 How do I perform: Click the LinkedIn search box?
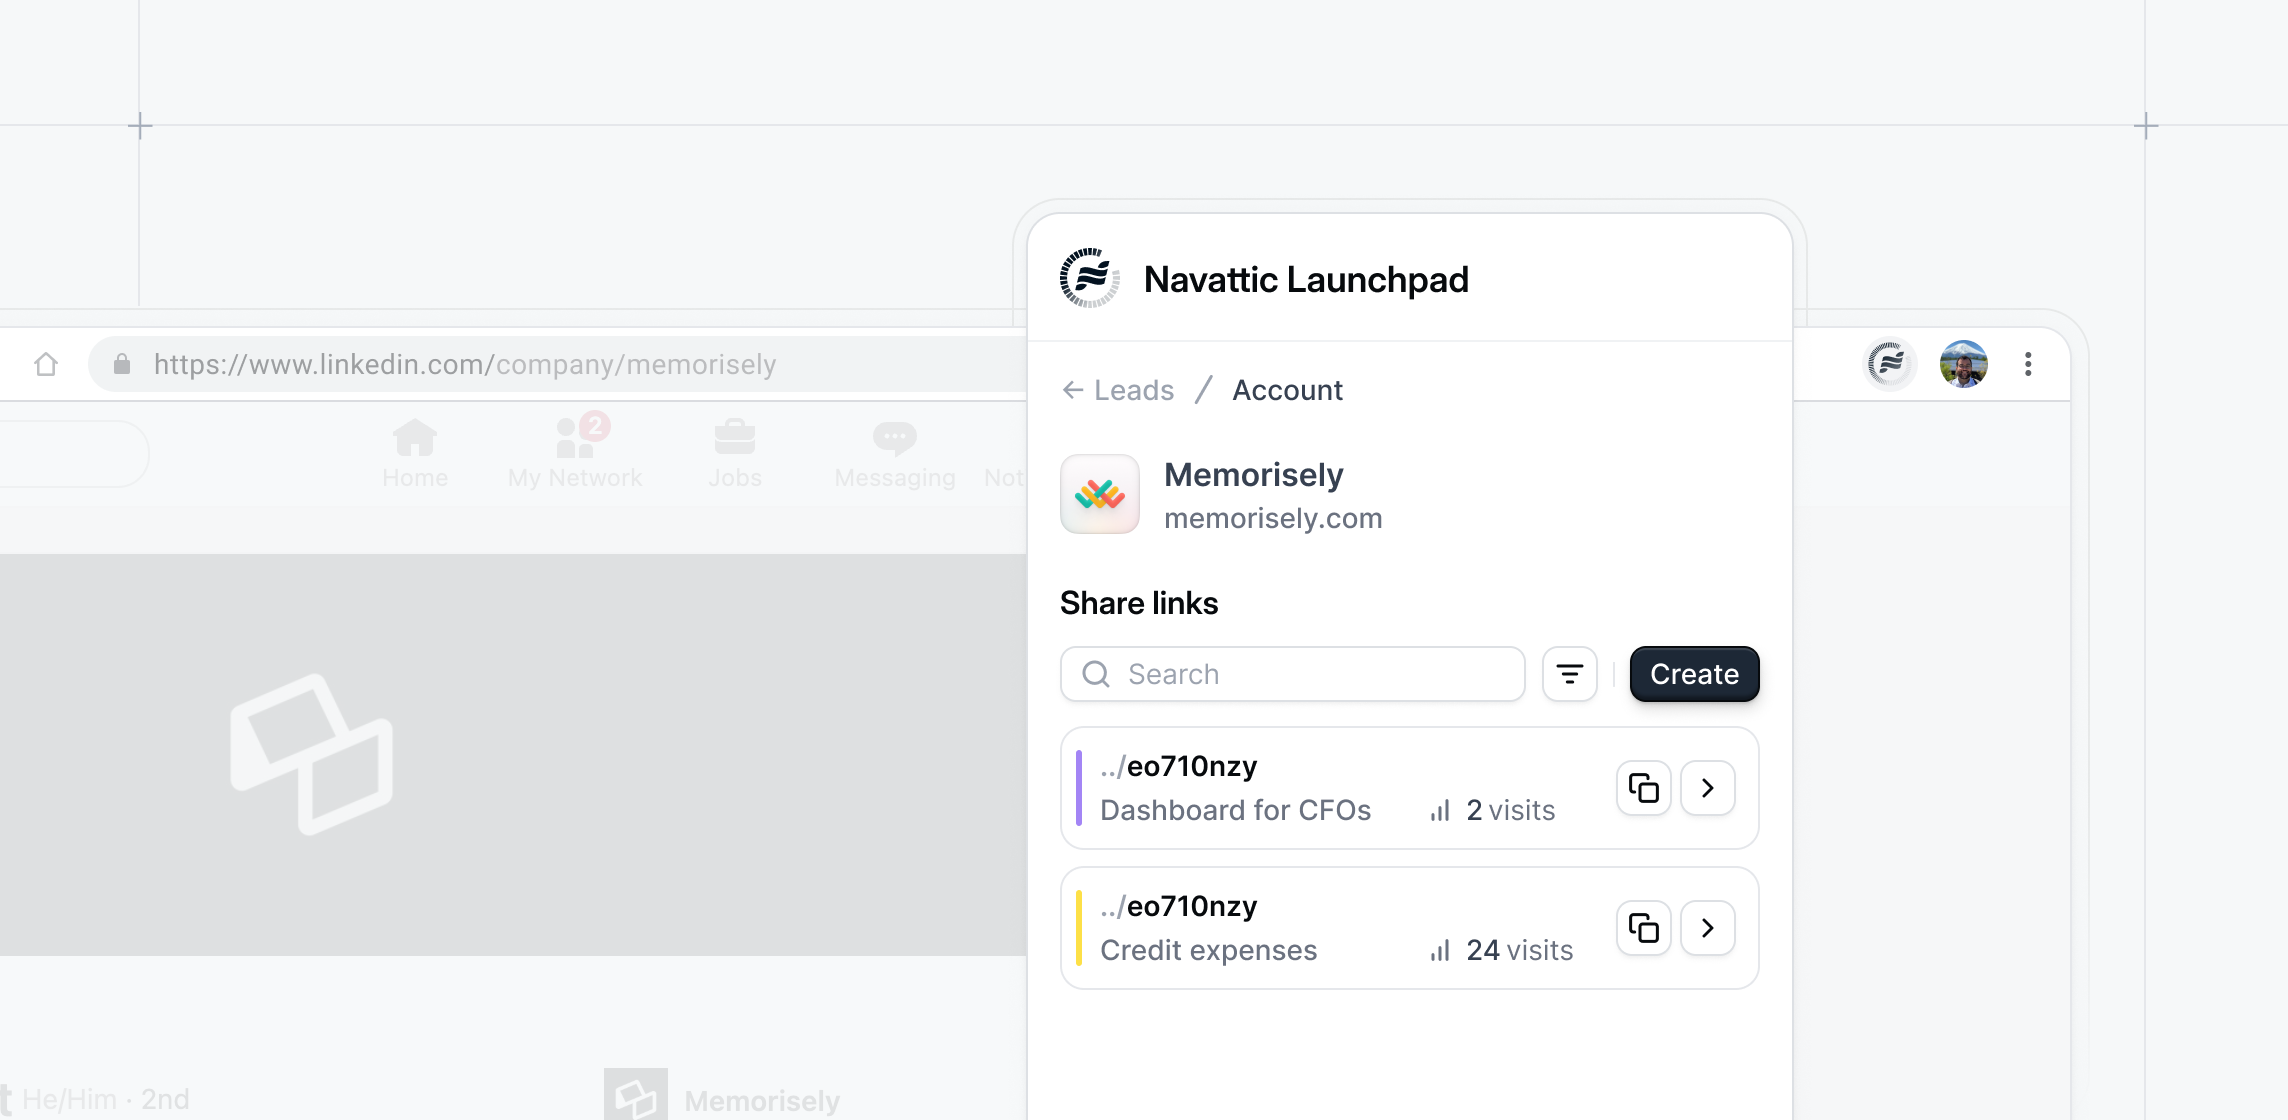(x=73, y=454)
